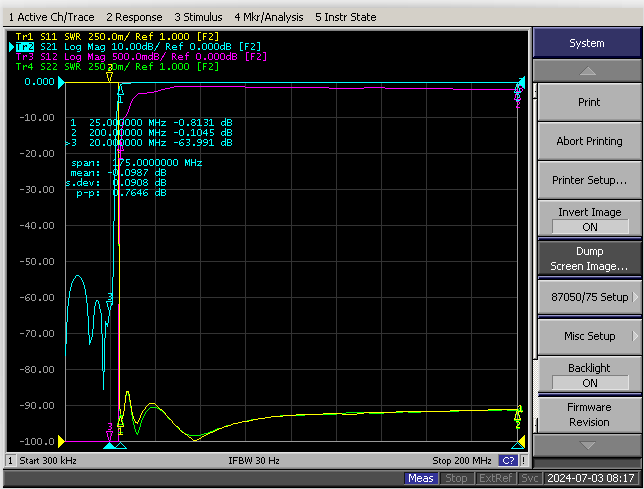
Task: Click the Firmware Revision button
Action: point(590,414)
